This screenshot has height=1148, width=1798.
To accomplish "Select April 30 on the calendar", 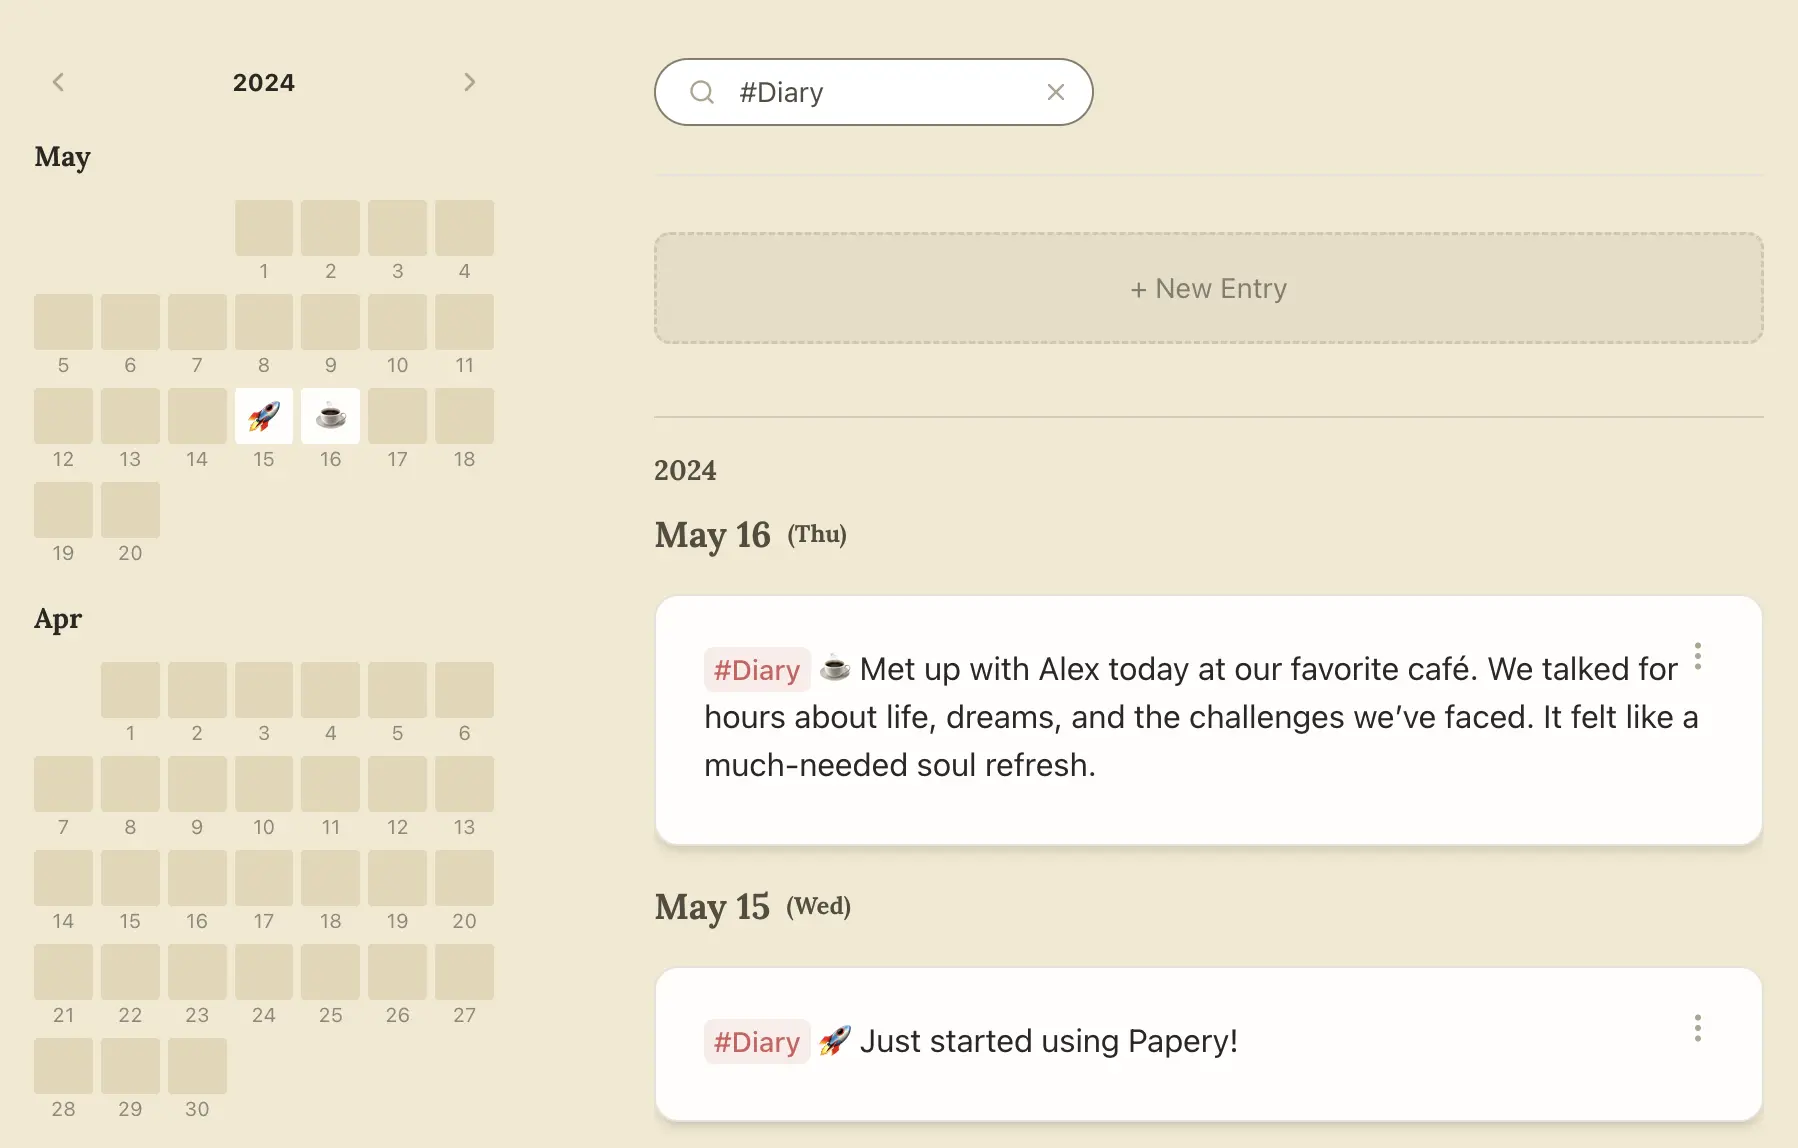I will point(197,1066).
